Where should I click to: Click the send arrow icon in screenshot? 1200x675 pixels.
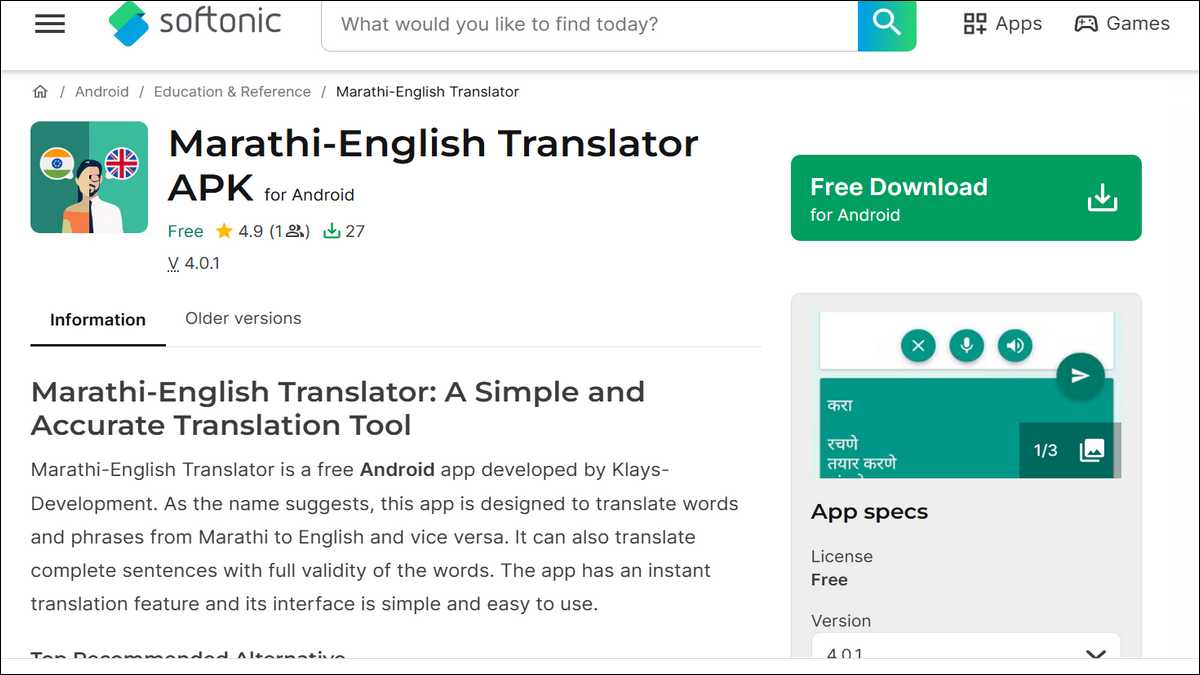1080,376
